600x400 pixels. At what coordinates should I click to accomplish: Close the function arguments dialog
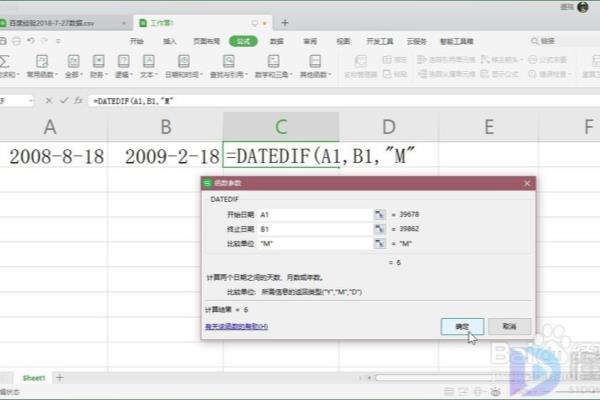[x=527, y=183]
